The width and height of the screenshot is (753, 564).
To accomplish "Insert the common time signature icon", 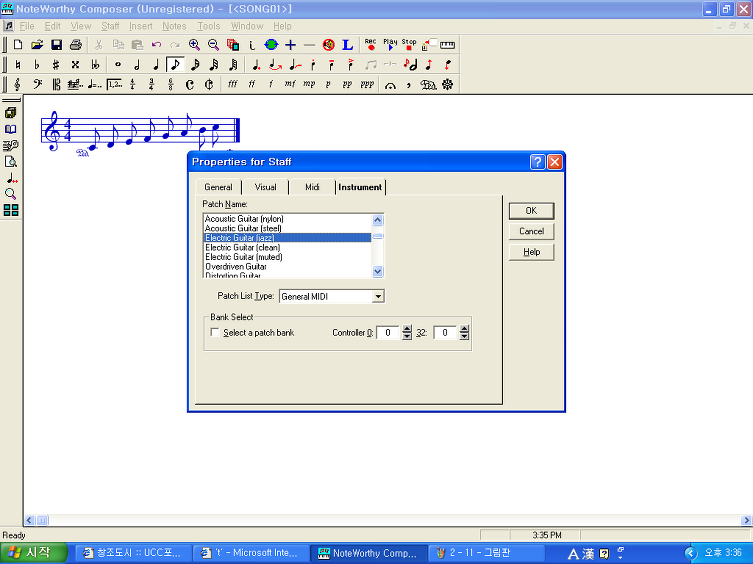I will point(190,85).
